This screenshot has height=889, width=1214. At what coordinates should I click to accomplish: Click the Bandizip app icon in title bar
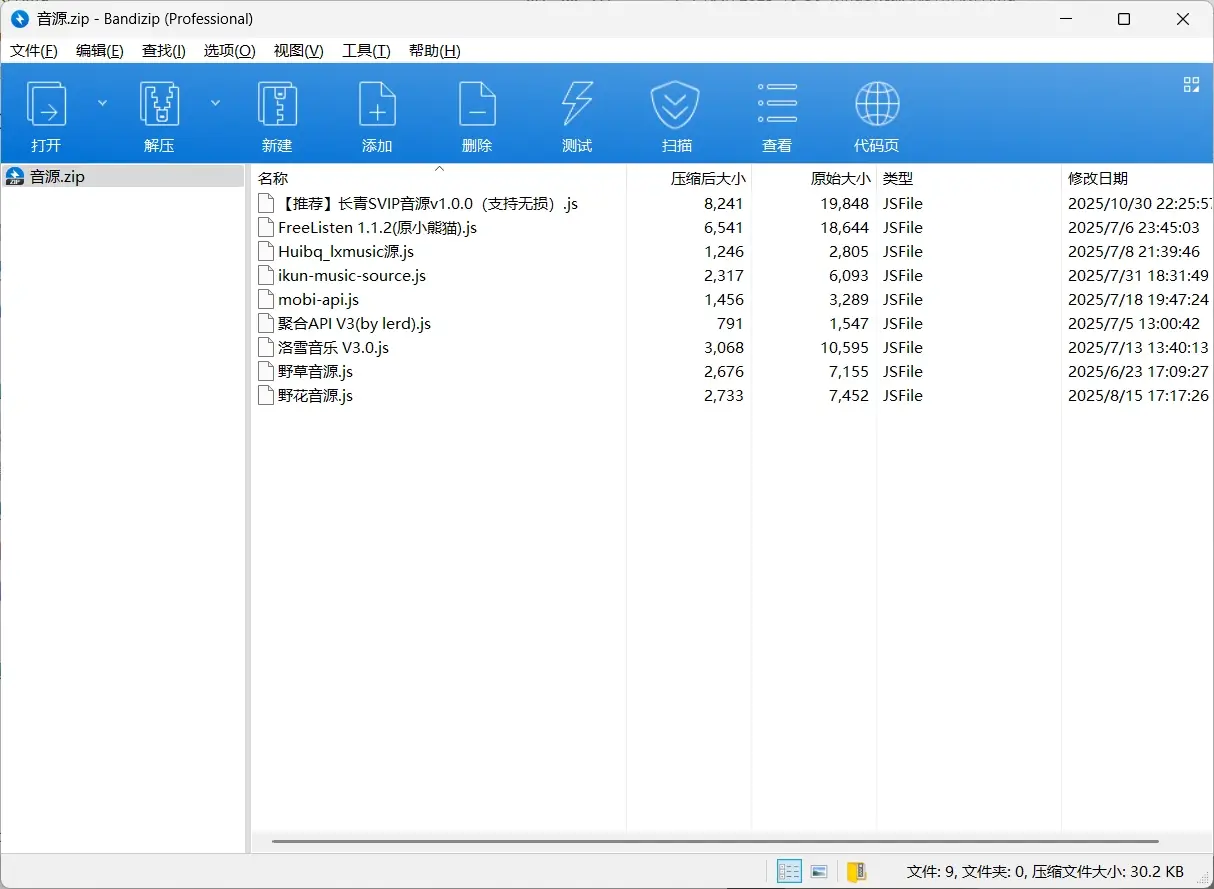coord(19,19)
